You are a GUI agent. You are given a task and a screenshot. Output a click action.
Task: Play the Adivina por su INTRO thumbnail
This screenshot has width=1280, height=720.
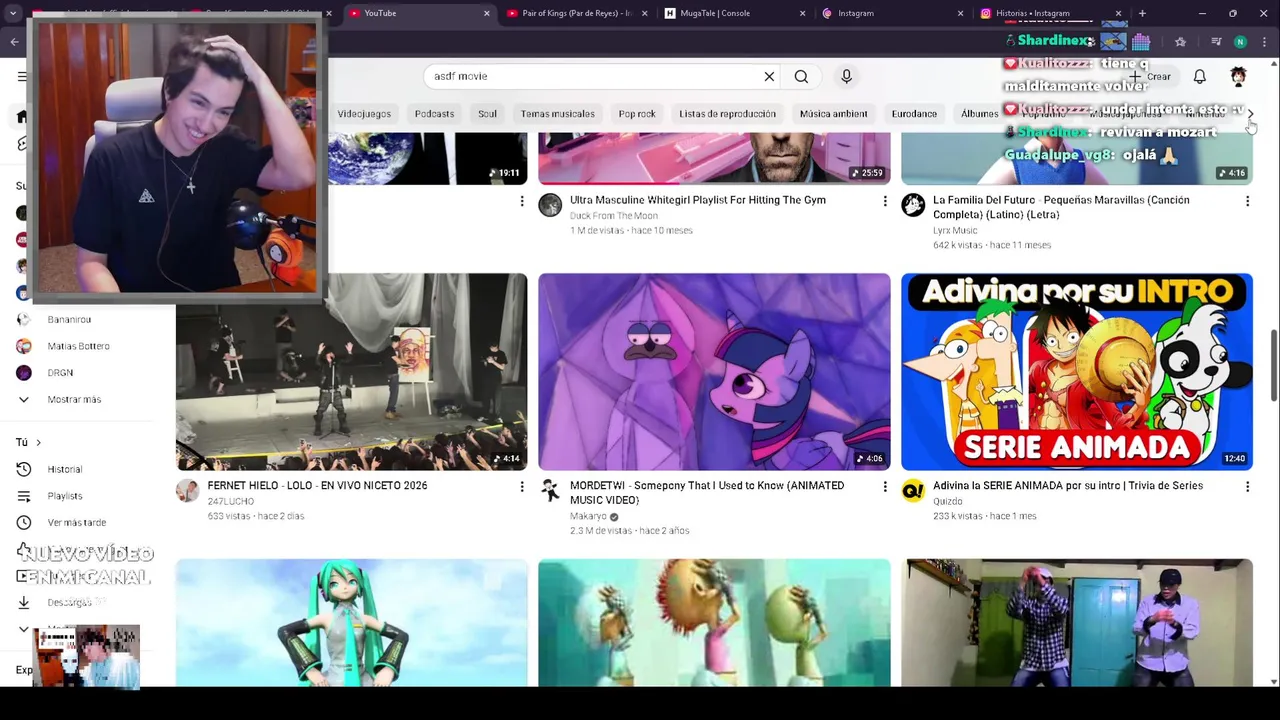coord(1077,372)
